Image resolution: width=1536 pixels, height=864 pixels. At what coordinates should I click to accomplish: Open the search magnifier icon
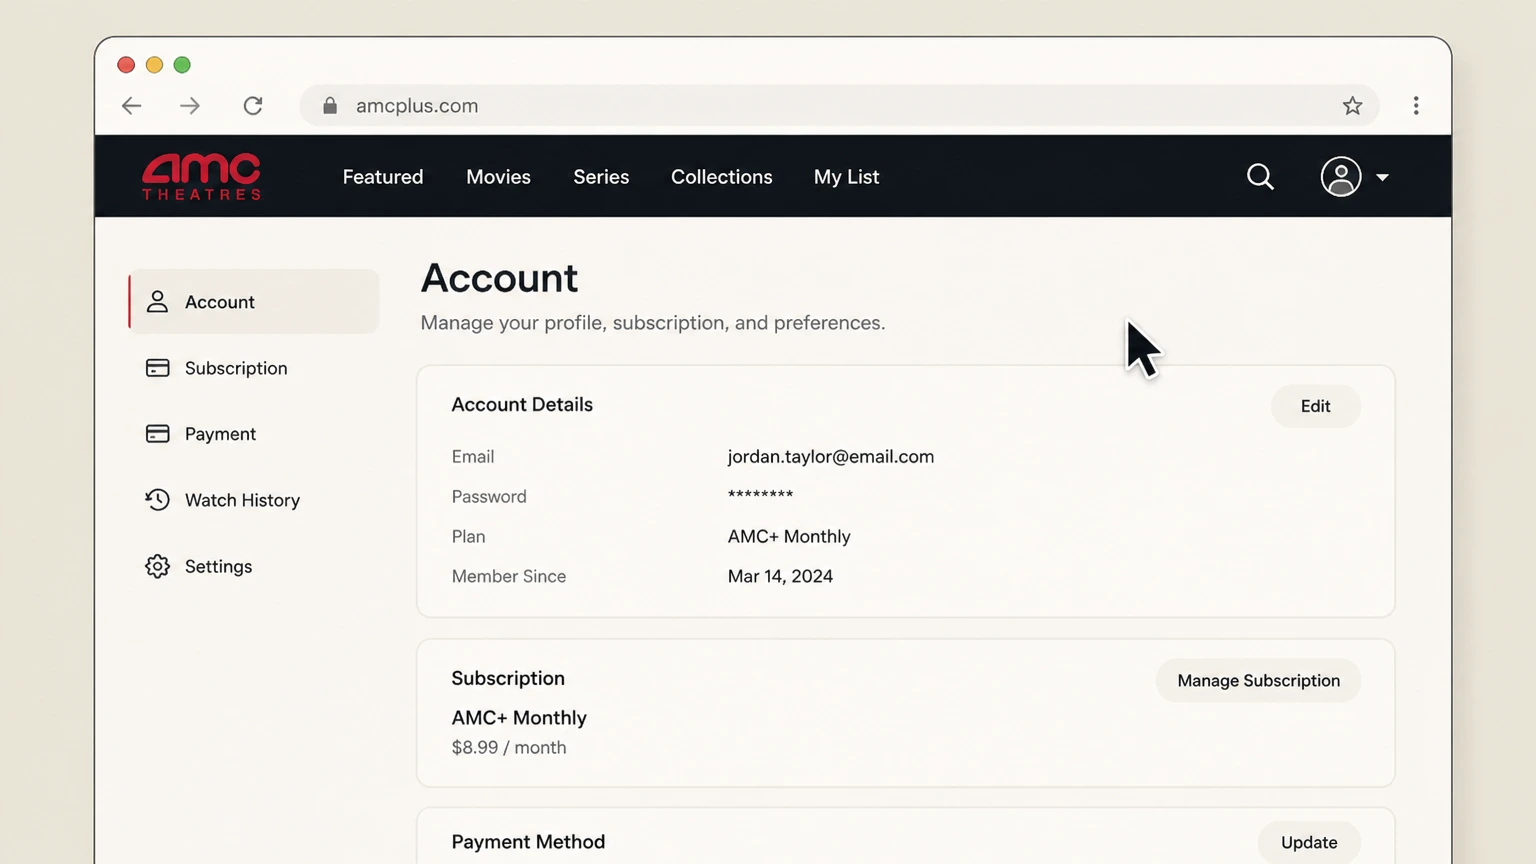point(1260,177)
